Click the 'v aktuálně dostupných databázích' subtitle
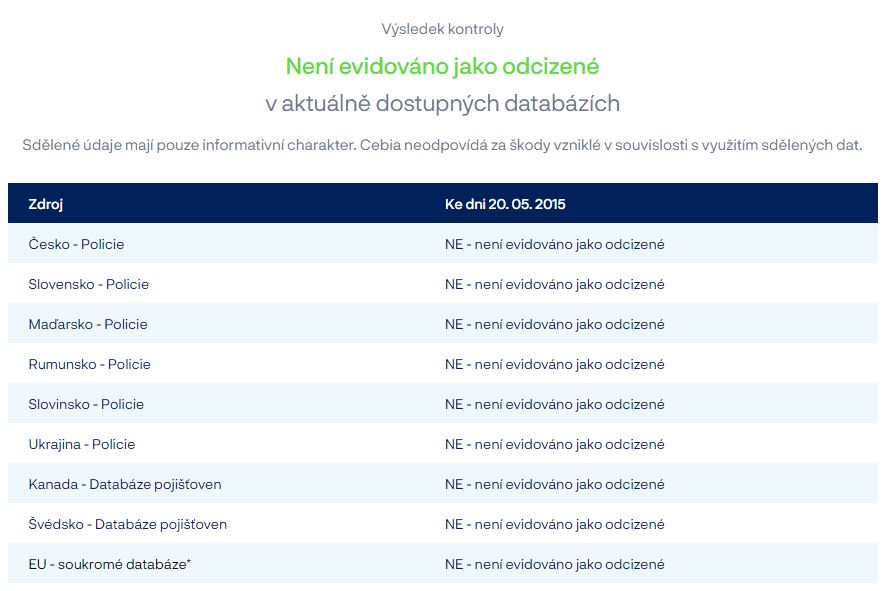This screenshot has width=885, height=591. 442,102
